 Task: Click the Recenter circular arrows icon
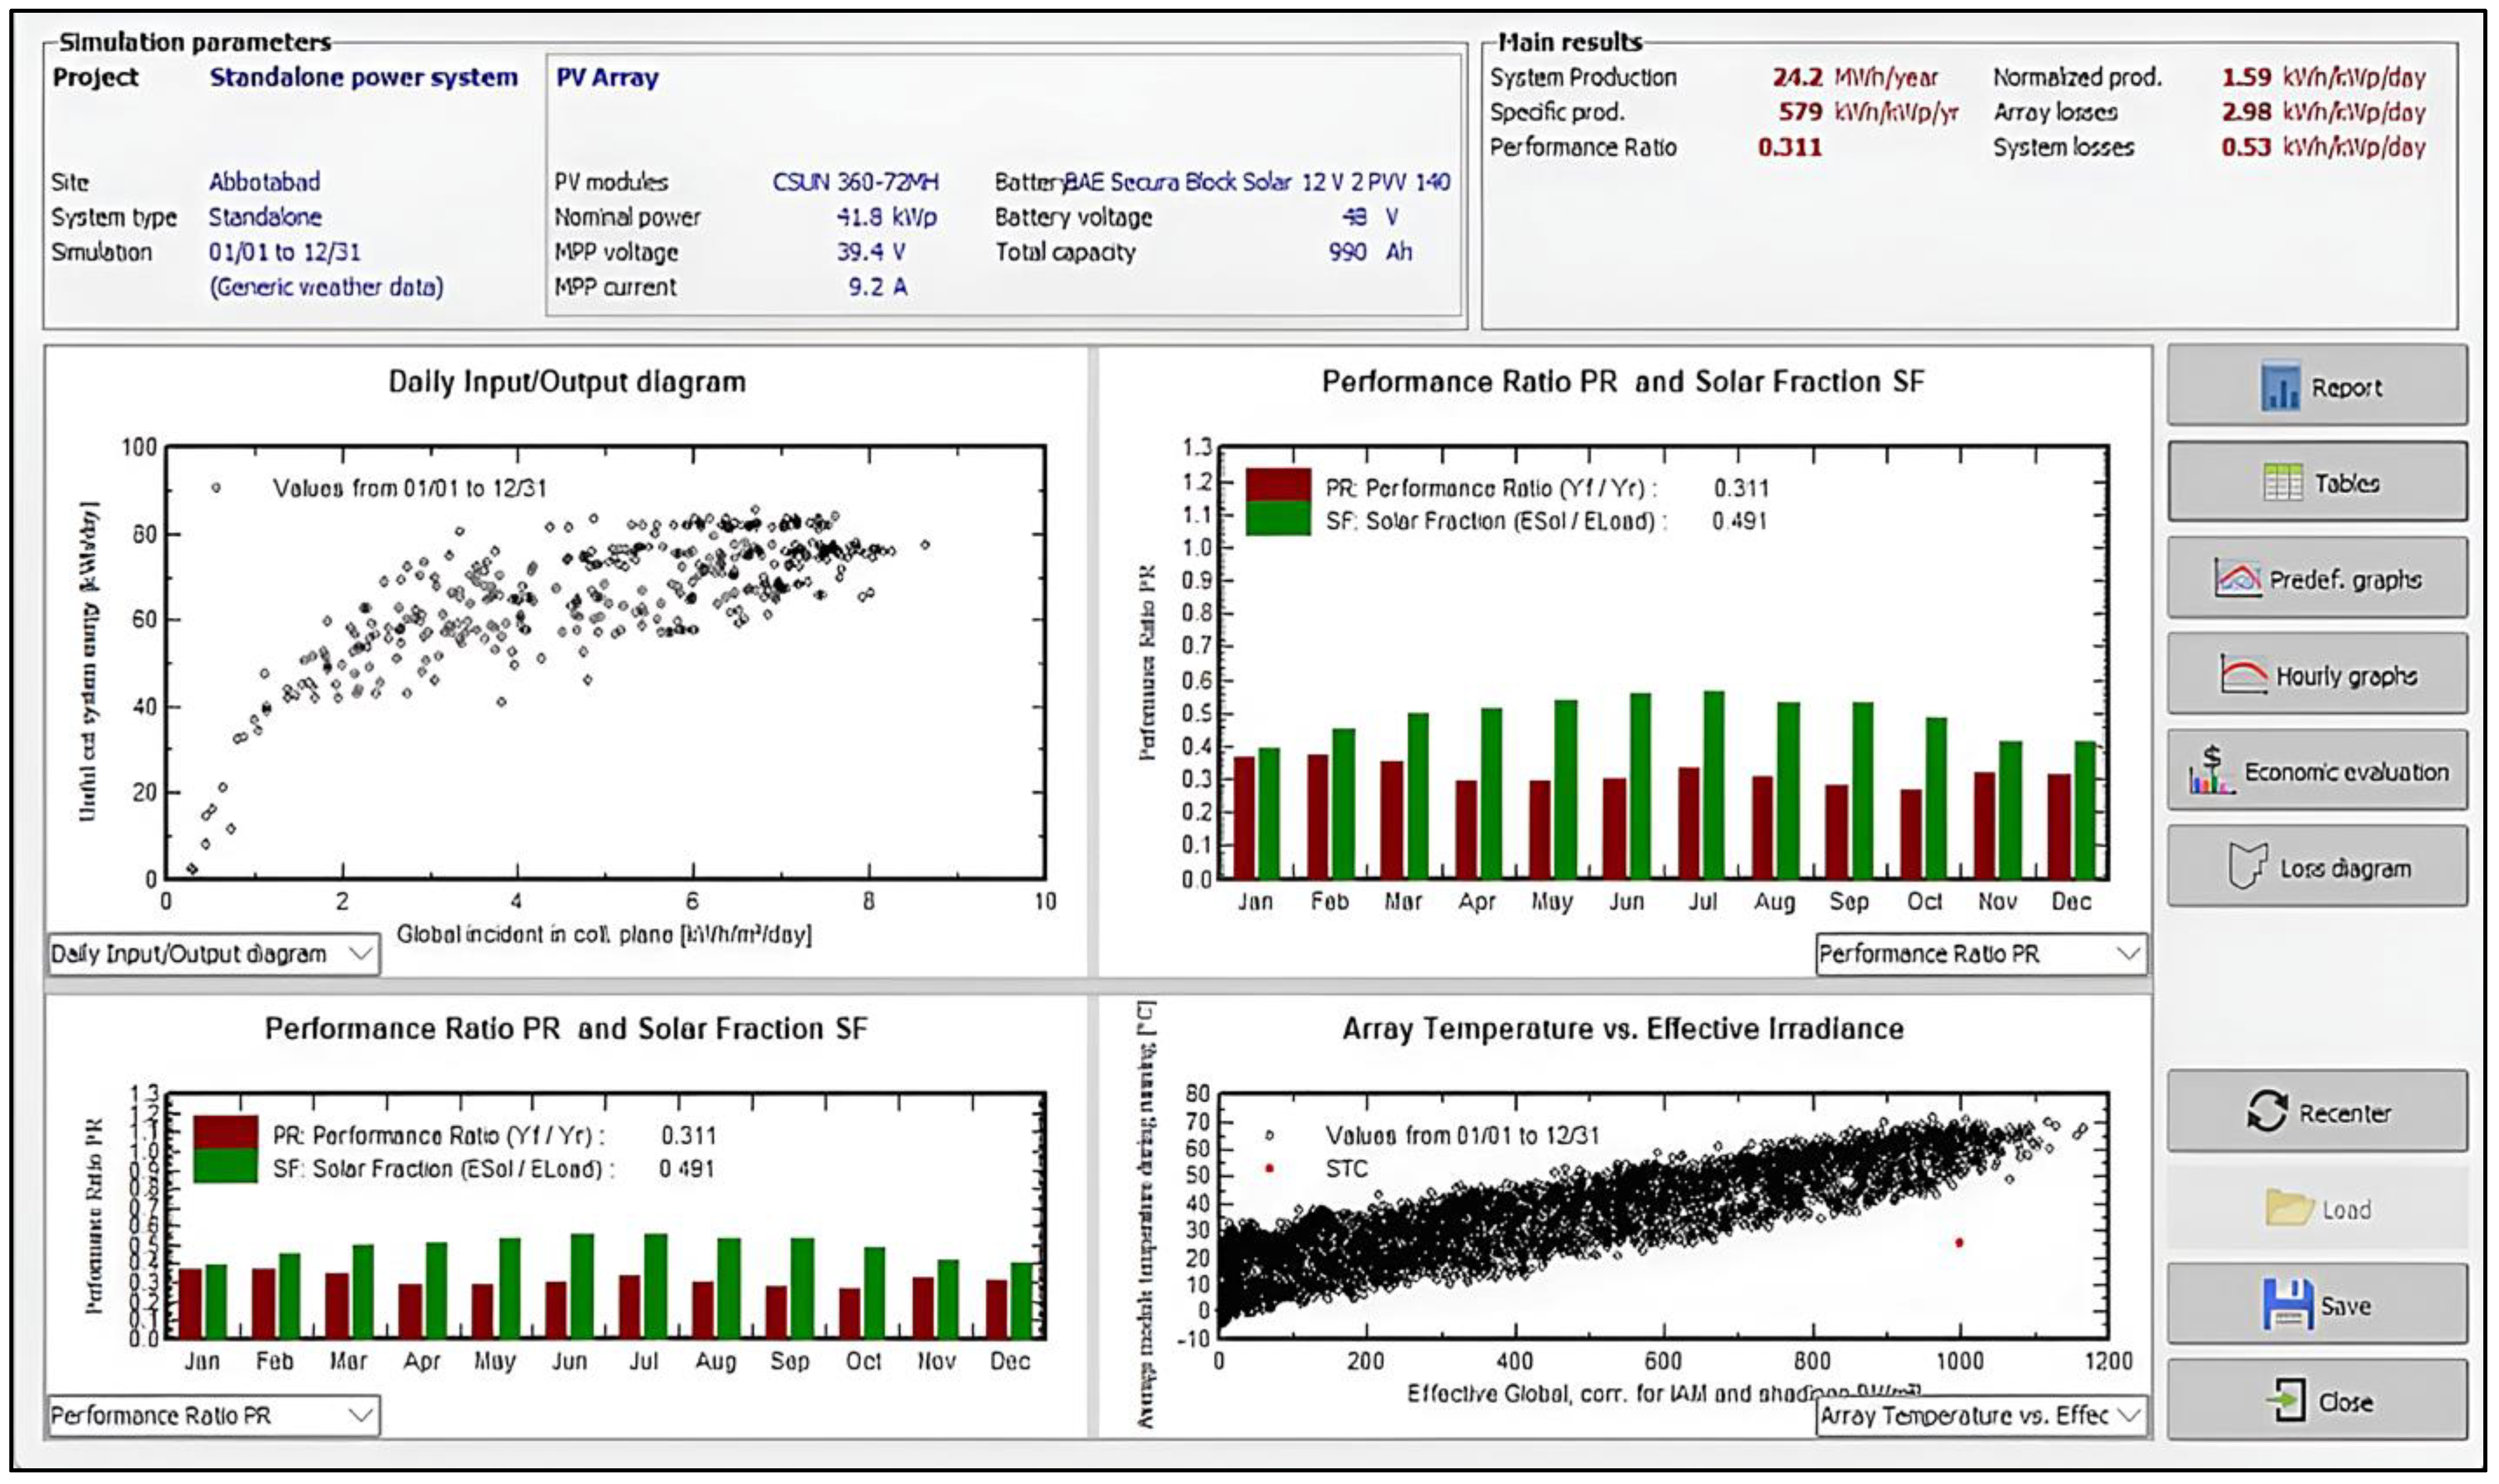[2266, 1111]
